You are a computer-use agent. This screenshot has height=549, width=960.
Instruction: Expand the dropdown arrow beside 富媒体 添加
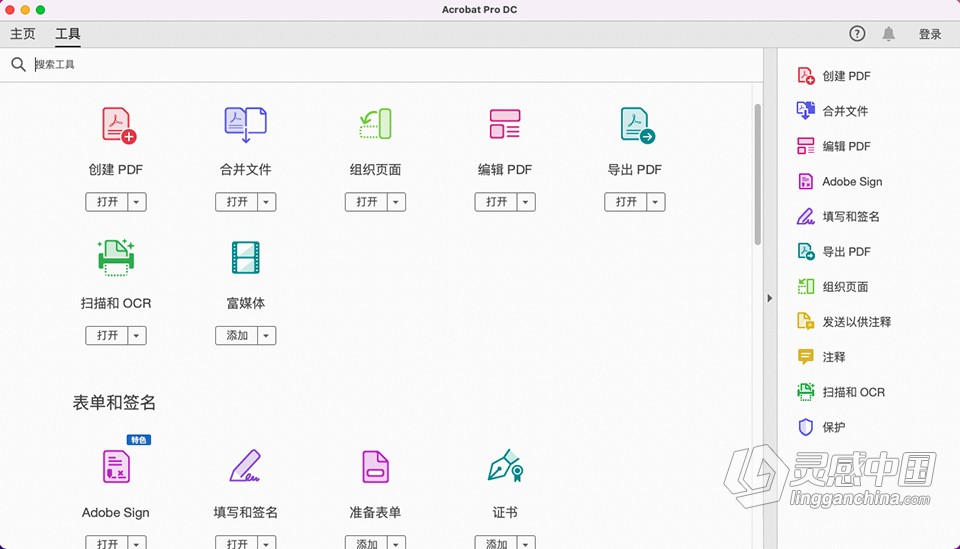[x=267, y=335]
